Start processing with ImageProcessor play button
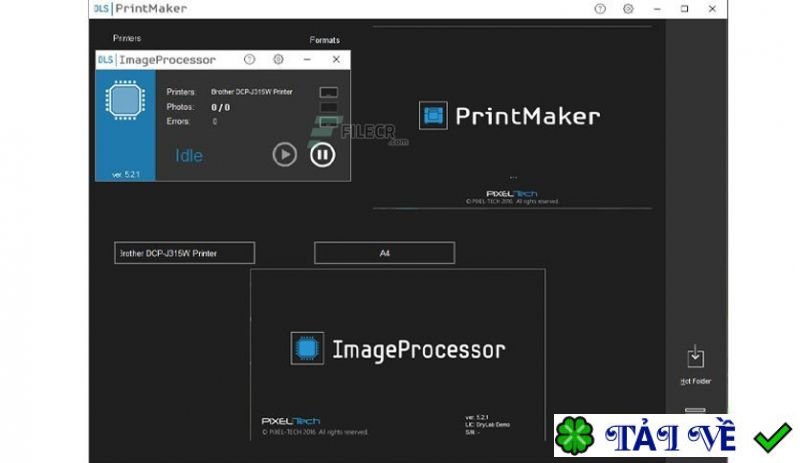 285,154
